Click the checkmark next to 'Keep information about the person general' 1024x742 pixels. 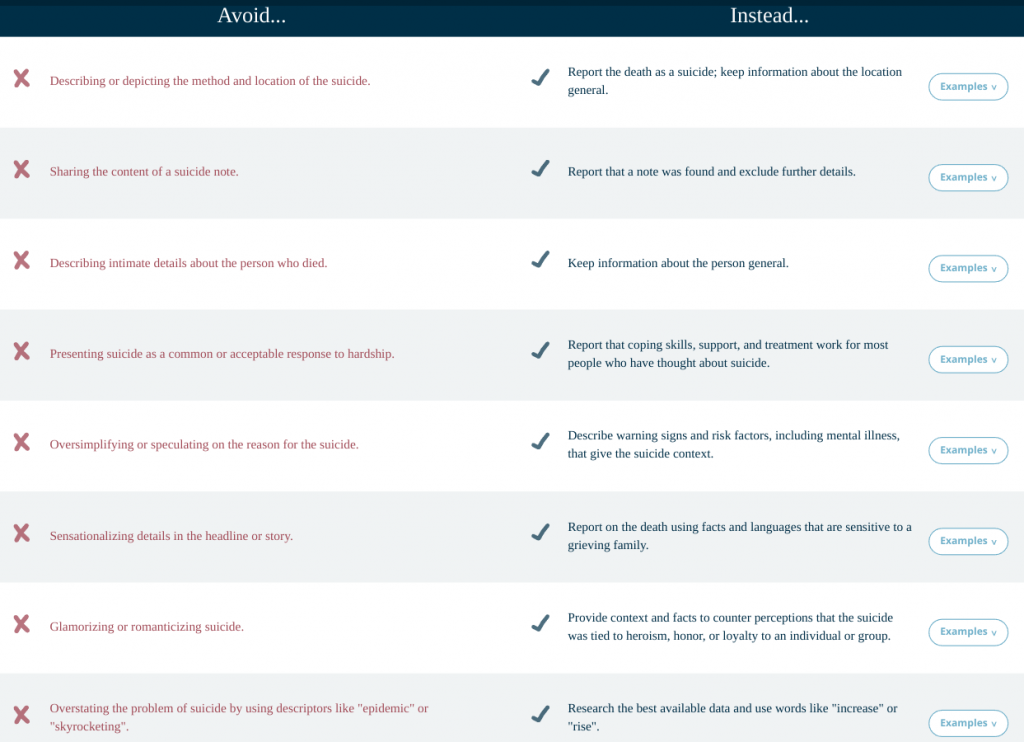coord(540,260)
